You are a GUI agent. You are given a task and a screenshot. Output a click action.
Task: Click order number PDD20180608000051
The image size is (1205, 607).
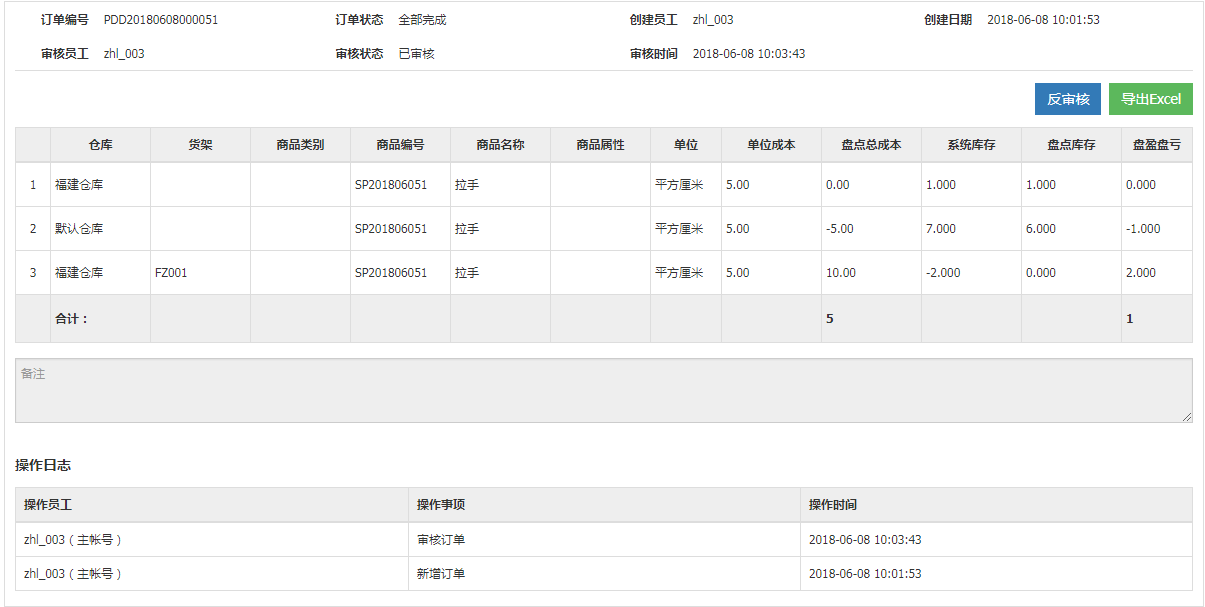coord(161,20)
